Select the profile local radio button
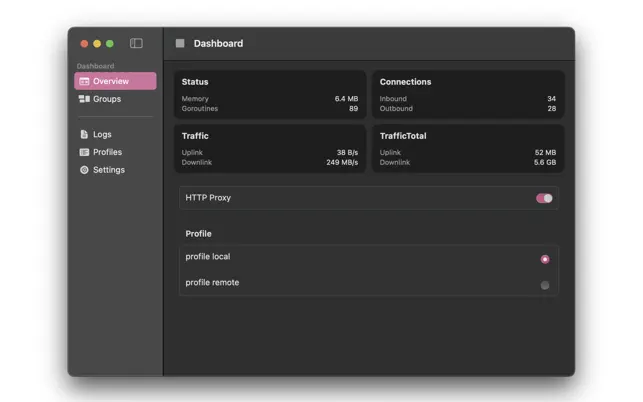 545,259
